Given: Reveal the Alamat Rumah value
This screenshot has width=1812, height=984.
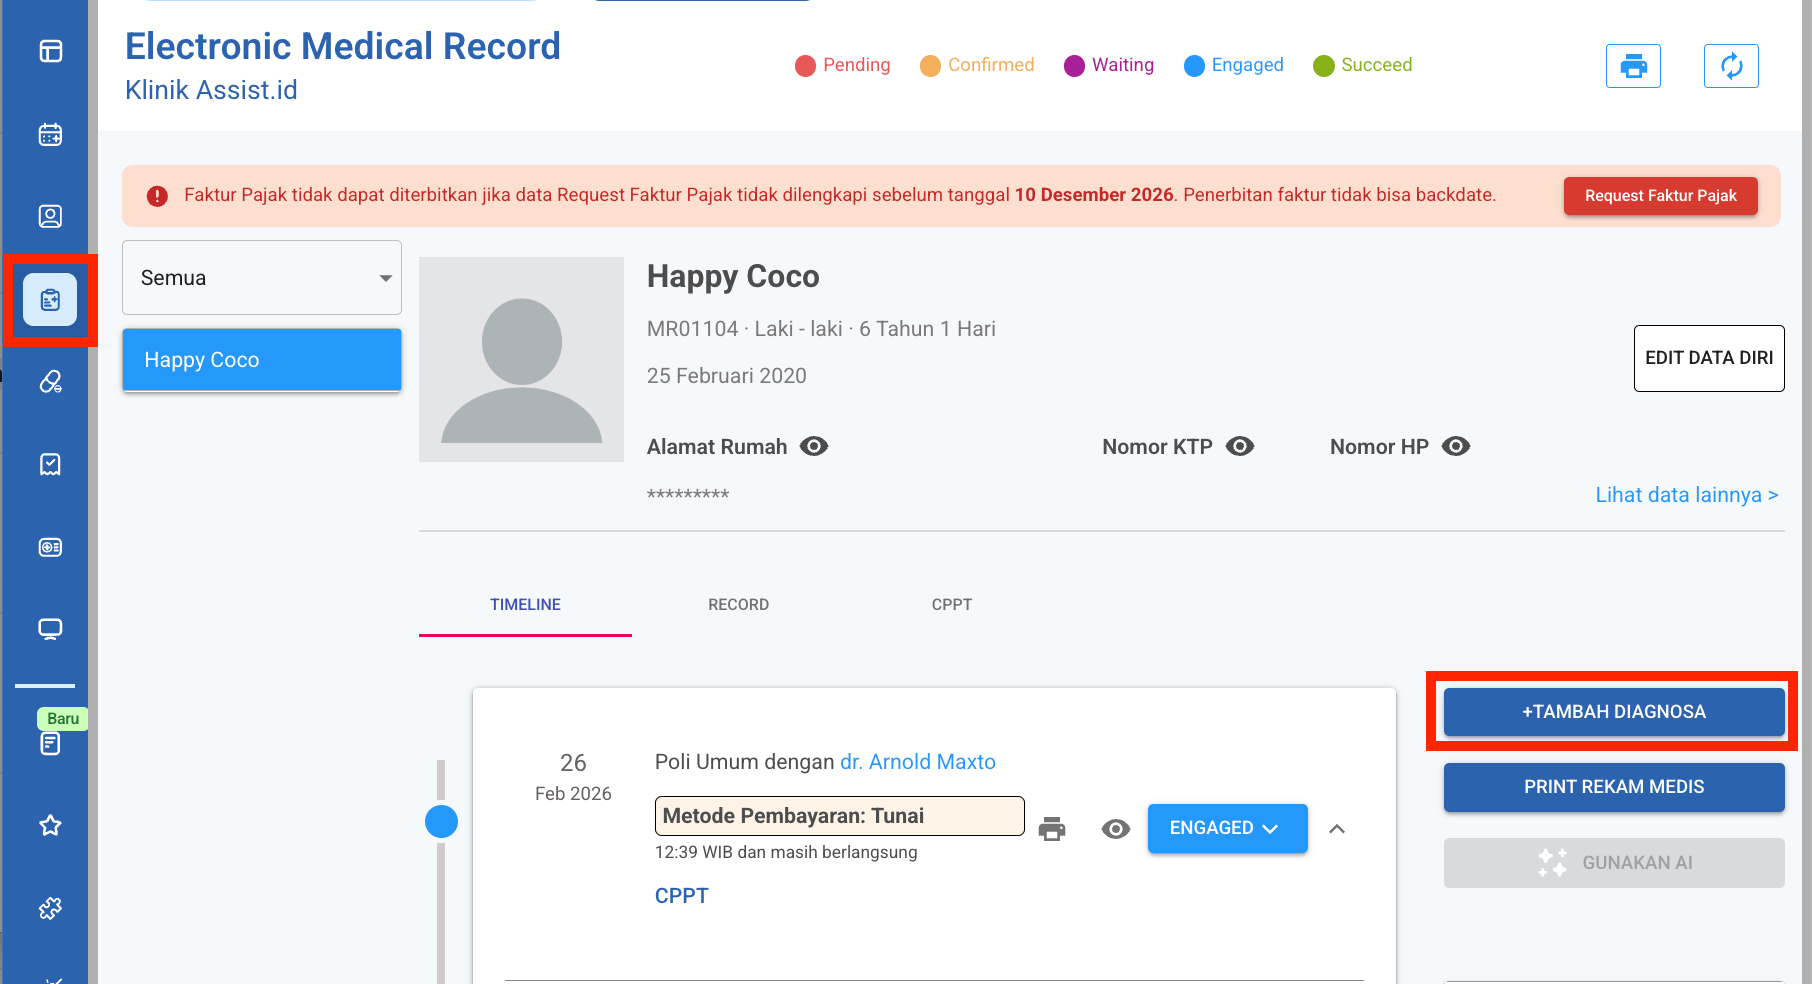Looking at the screenshot, I should point(814,446).
